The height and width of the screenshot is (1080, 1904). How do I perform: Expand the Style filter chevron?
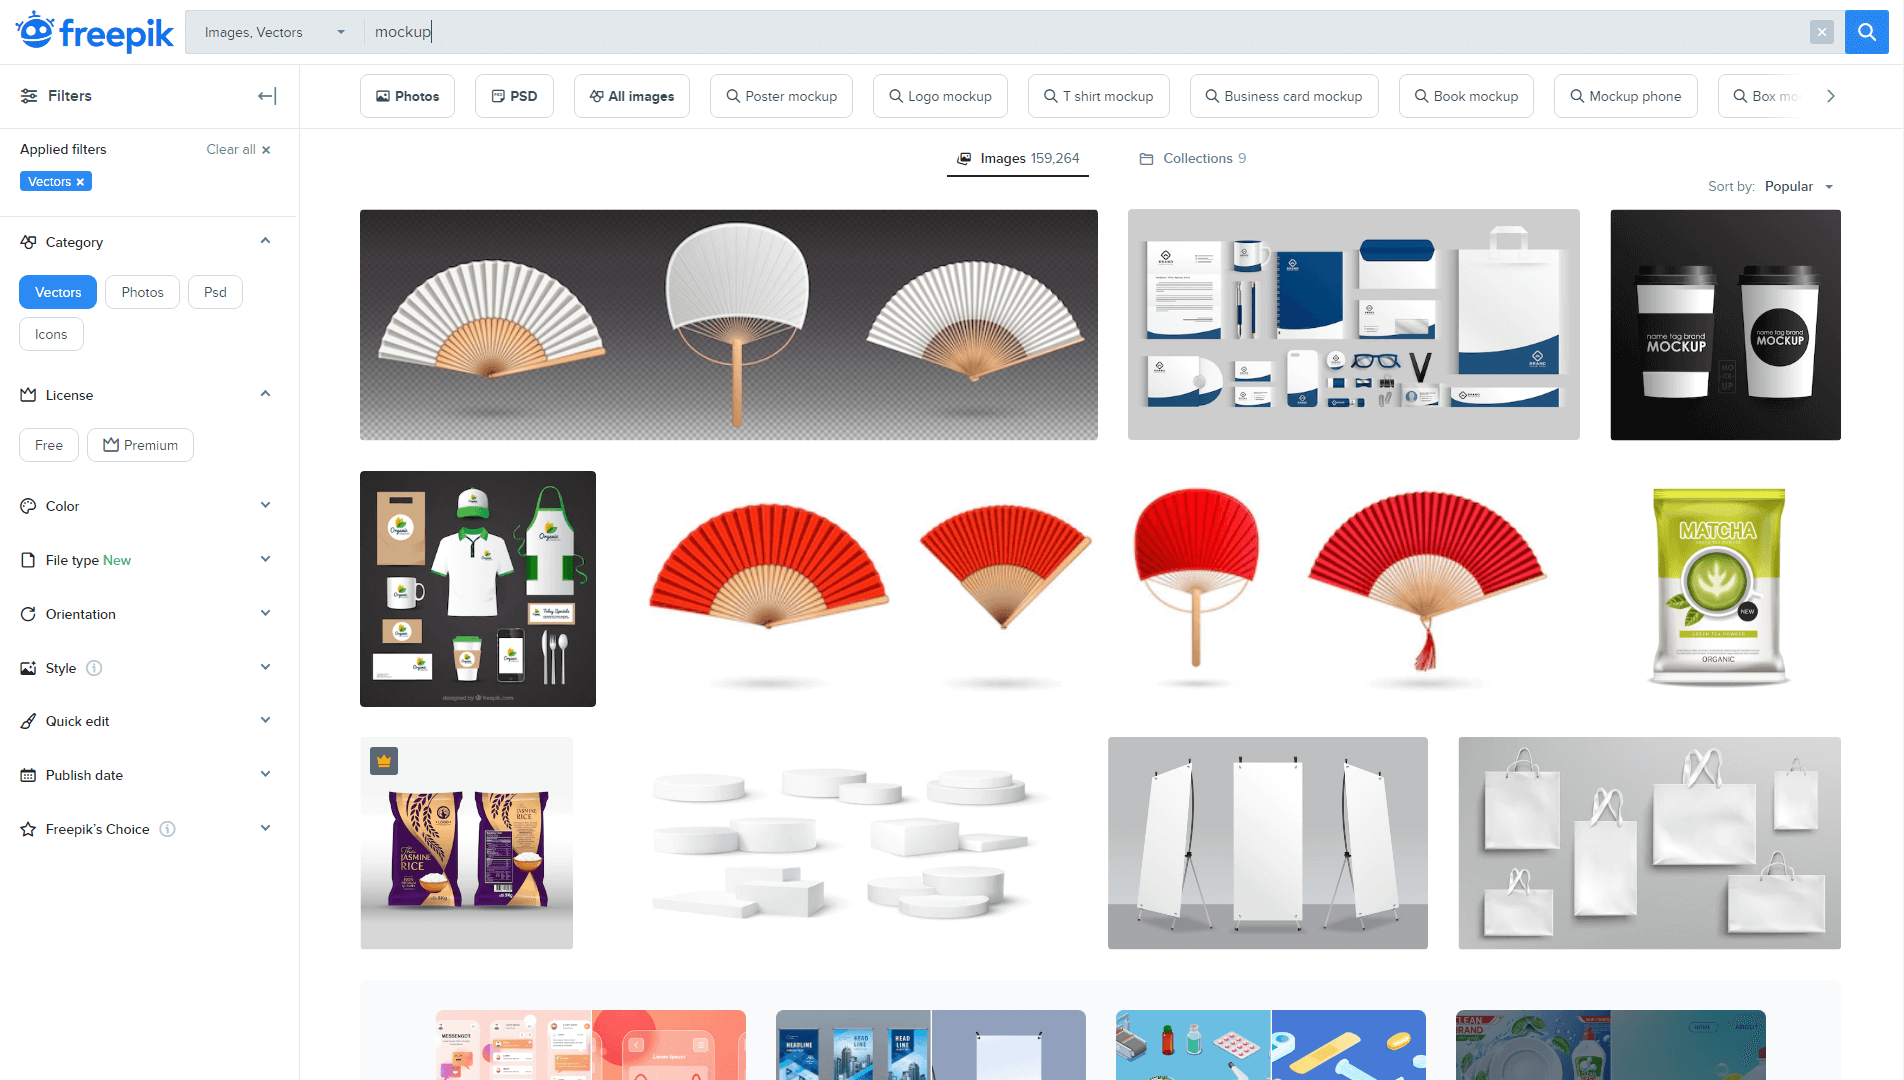pos(265,667)
